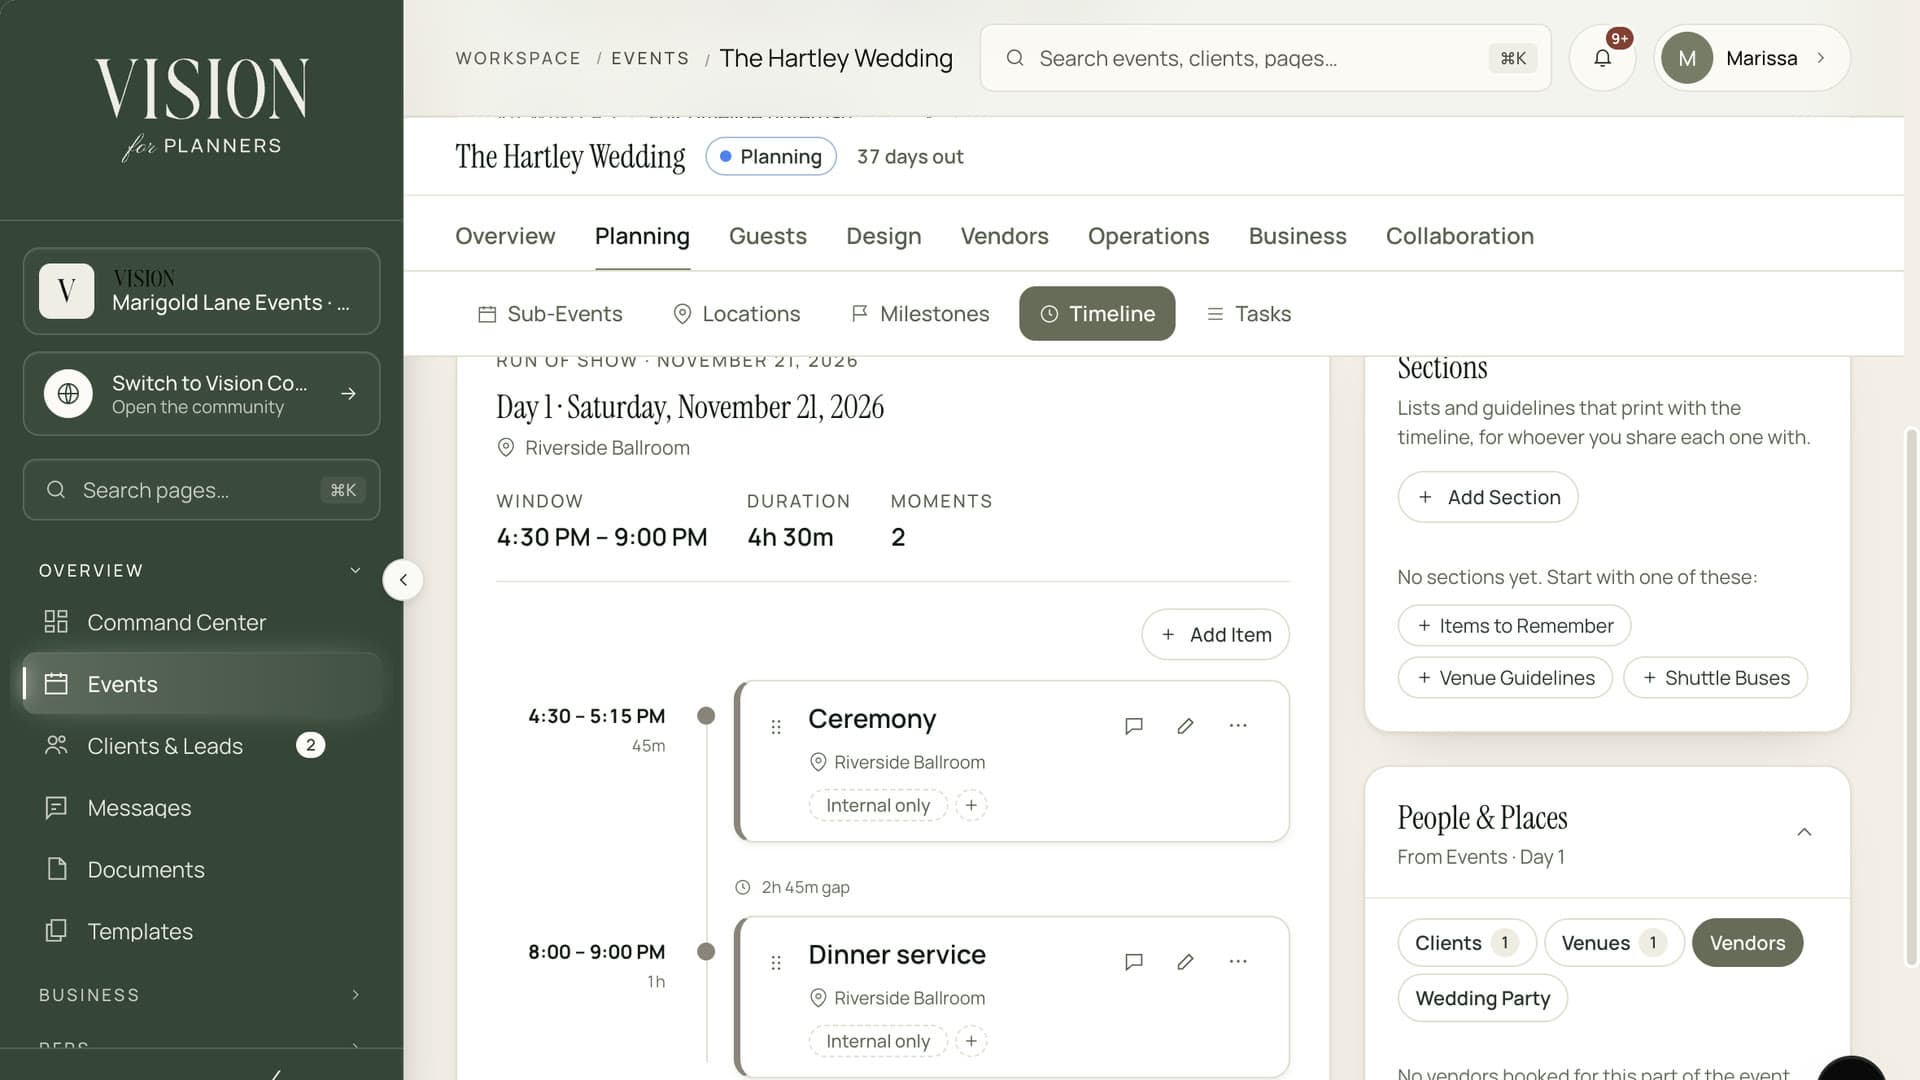1920x1080 pixels.
Task: Click the global search events field
Action: tap(1265, 58)
